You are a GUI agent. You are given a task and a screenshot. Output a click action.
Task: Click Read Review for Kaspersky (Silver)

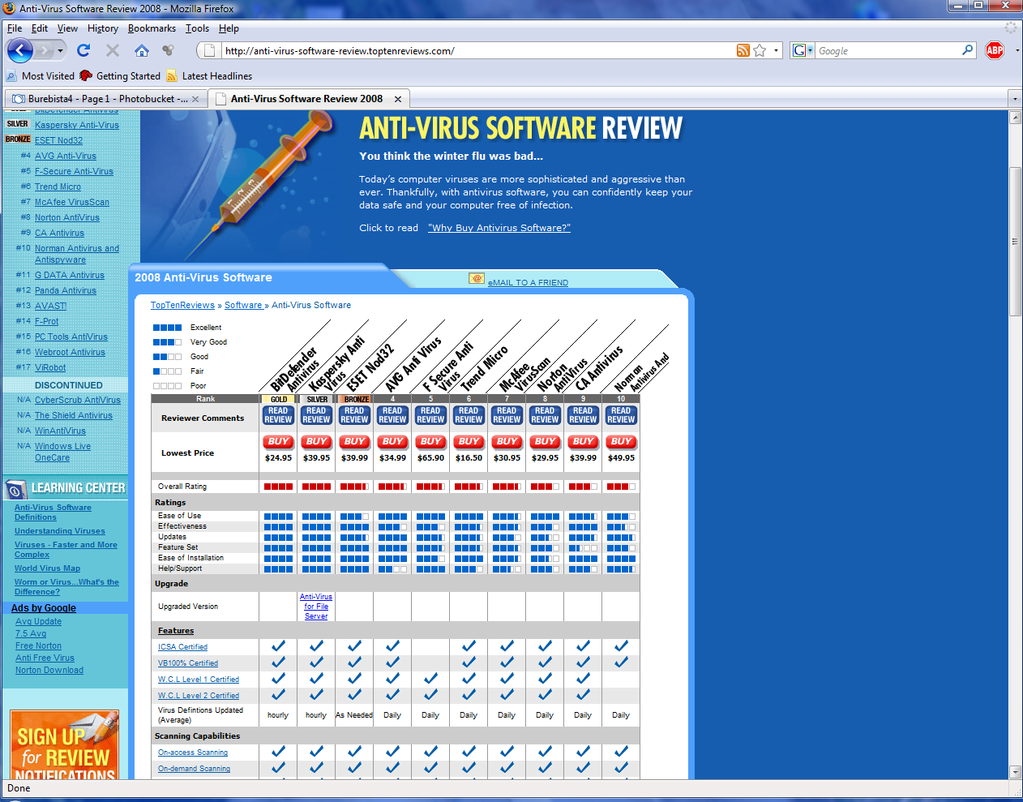[x=316, y=415]
